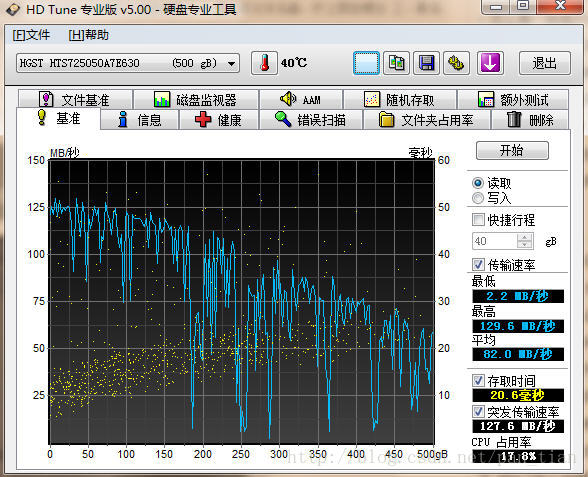
Task: Click the 退出 button
Action: coord(545,63)
